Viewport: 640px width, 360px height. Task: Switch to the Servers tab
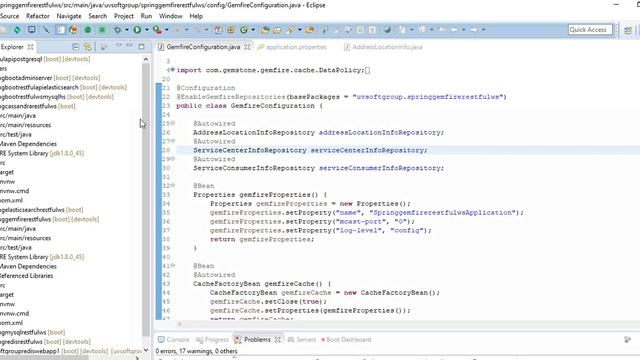click(x=302, y=340)
